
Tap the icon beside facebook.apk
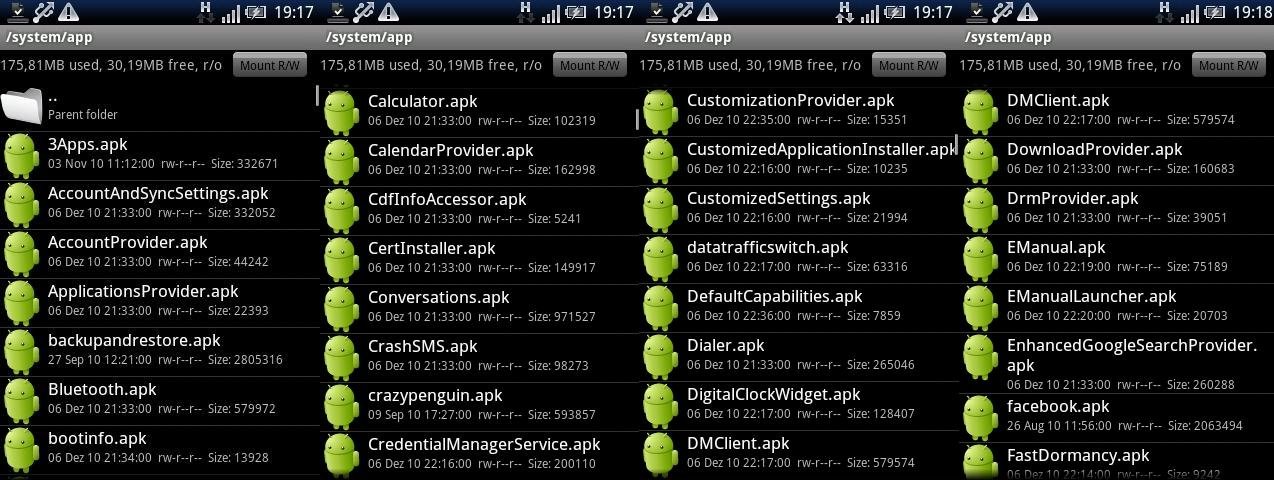[x=981, y=416]
